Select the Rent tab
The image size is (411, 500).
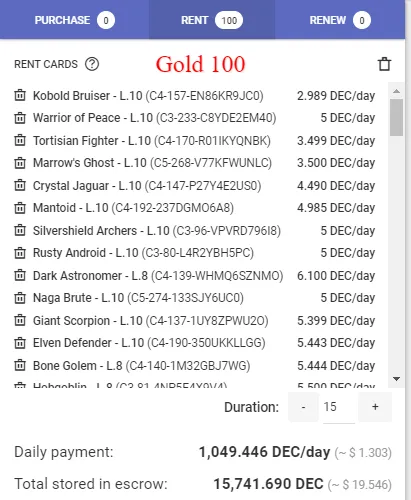click(x=212, y=20)
